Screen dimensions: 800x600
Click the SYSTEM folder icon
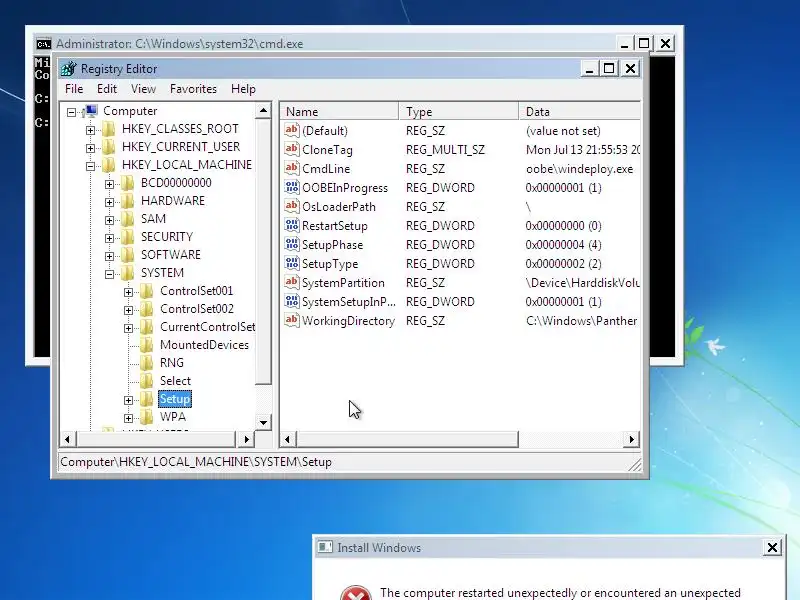128,273
